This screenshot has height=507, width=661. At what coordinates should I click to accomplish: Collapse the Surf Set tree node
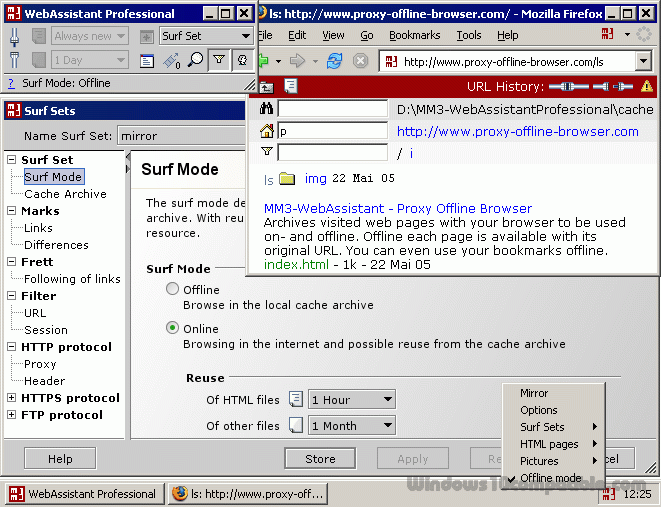pyautogui.click(x=12, y=160)
